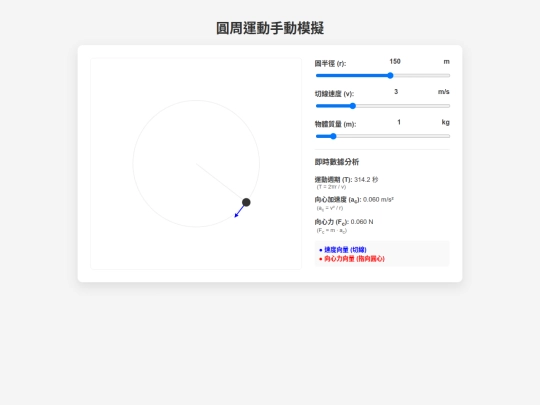Click the blue velocity vector arrow
This screenshot has height=405, width=540.
click(239, 211)
